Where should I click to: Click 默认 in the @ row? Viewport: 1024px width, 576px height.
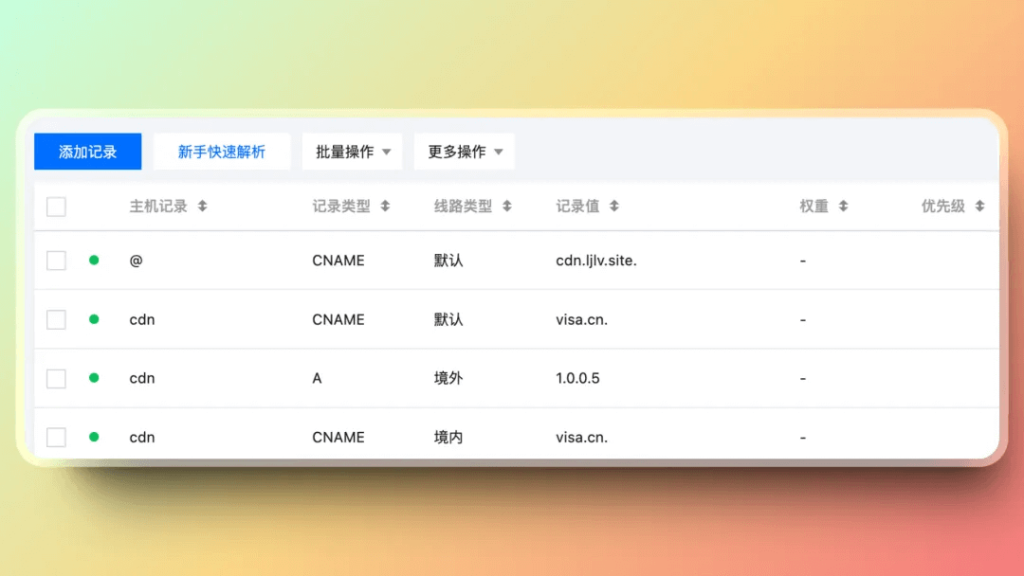[x=449, y=261]
